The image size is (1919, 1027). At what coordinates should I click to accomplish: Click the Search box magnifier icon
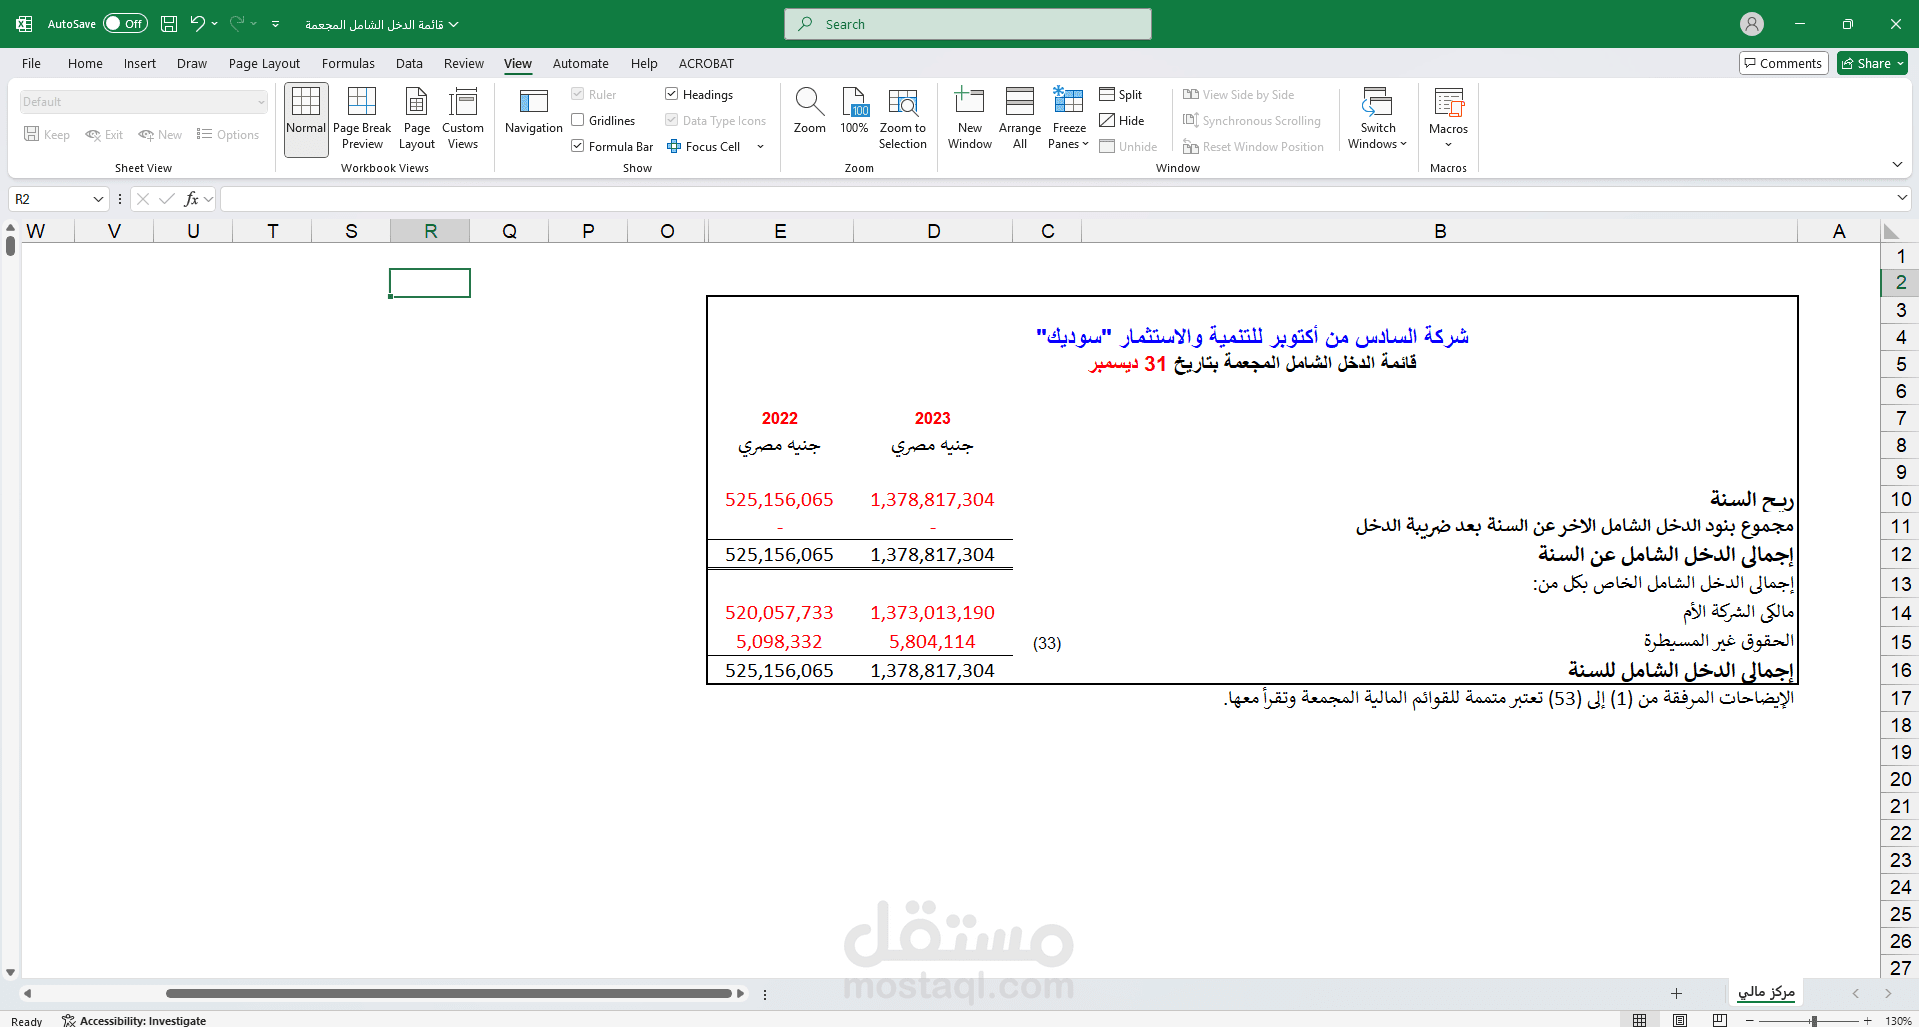(x=806, y=24)
